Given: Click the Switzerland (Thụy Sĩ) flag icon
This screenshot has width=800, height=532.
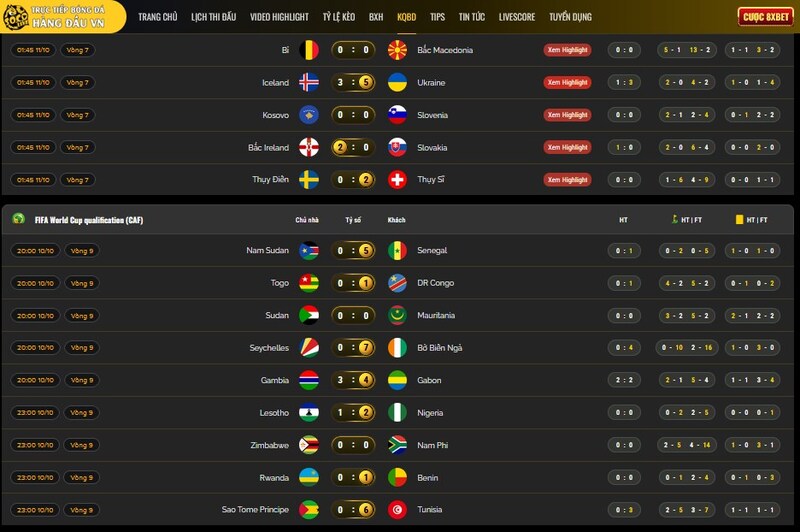Looking at the screenshot, I should tap(397, 180).
